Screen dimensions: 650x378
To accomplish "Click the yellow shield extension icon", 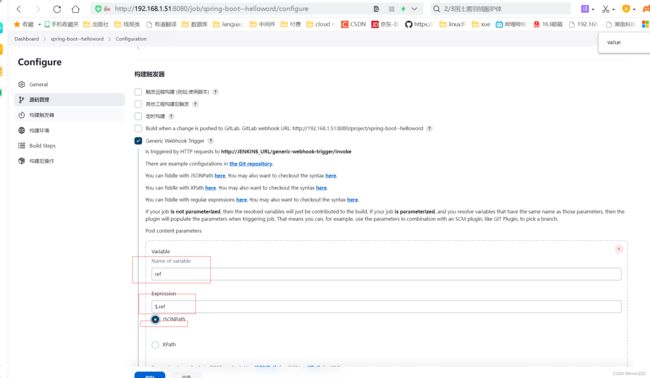I will (x=626, y=9).
